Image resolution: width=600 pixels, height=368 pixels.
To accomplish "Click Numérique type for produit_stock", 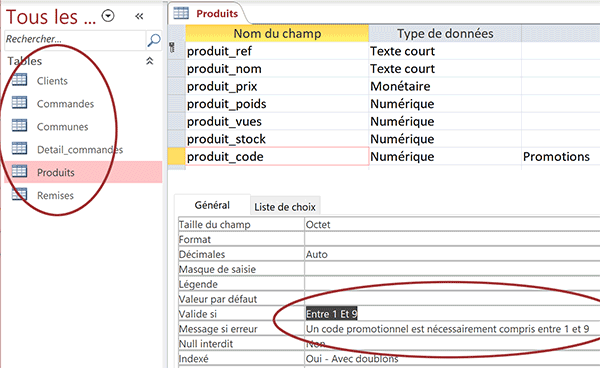I will [445, 139].
